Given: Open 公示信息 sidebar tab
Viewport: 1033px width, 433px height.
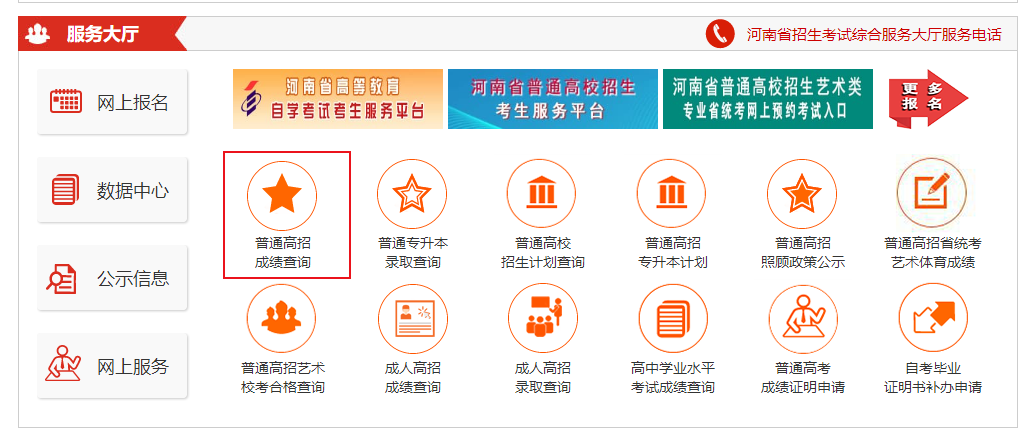Looking at the screenshot, I should pyautogui.click(x=112, y=278).
